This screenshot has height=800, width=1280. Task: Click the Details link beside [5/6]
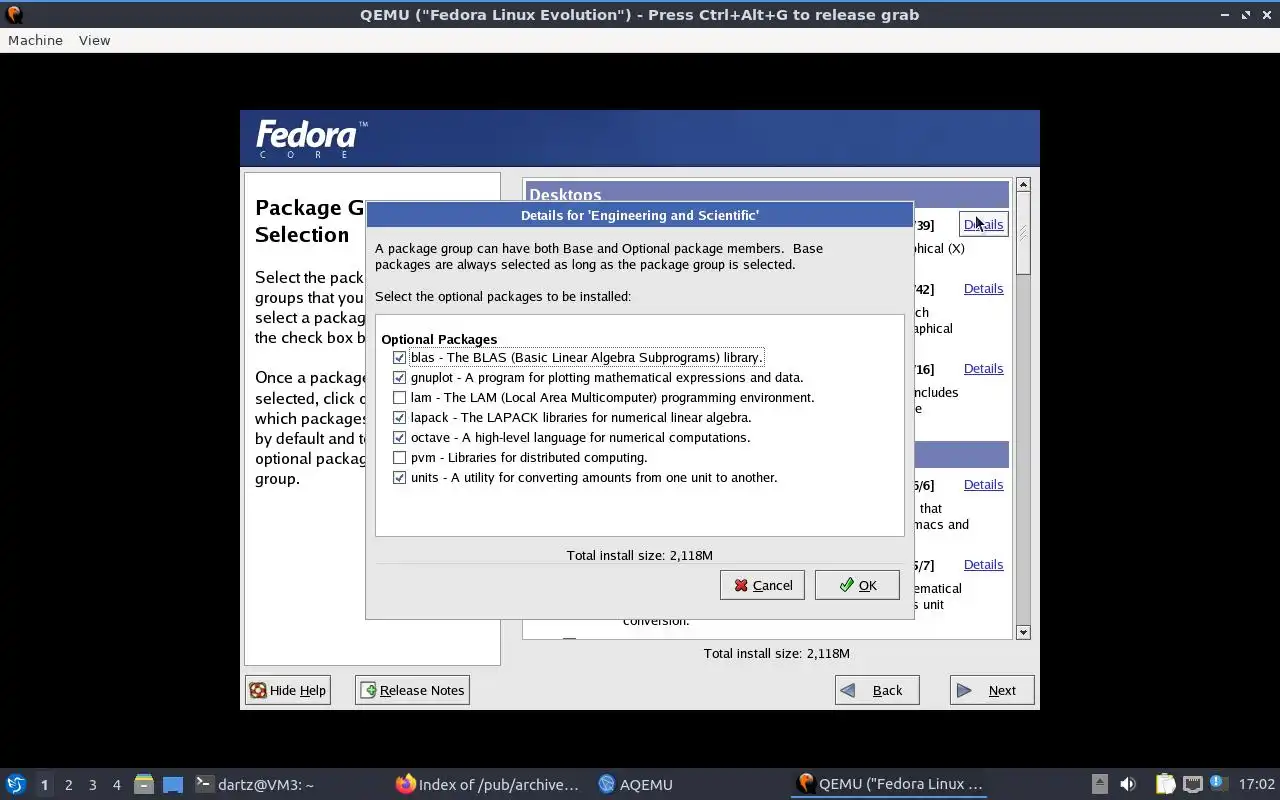click(x=983, y=484)
